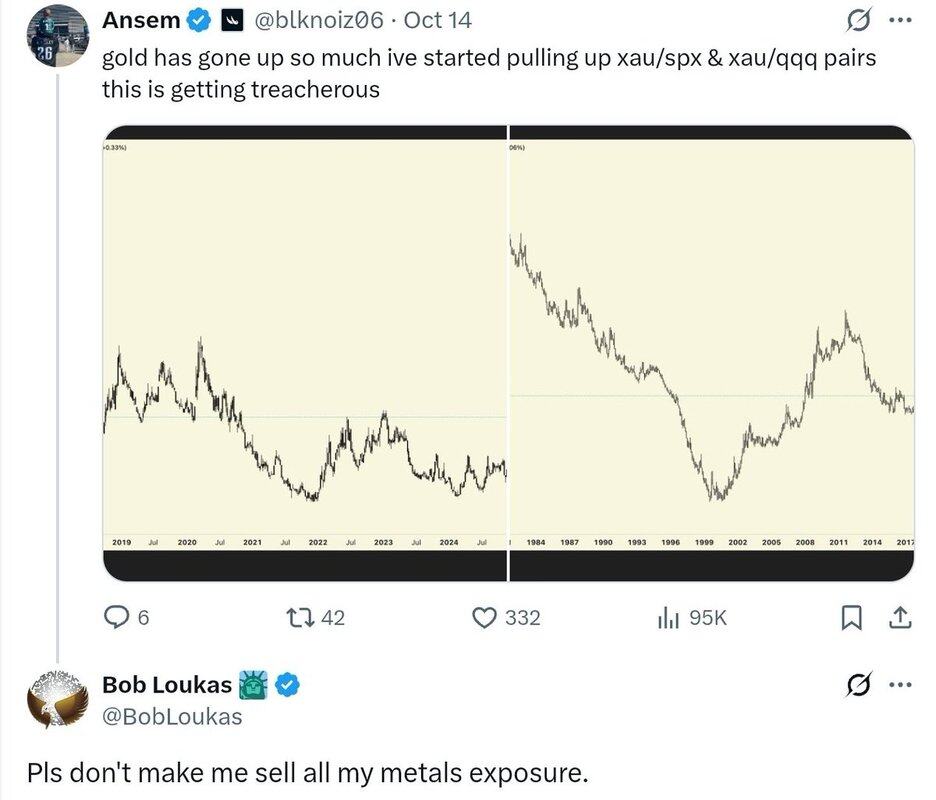
Task: Repost Ansem's tweet with 42 reposts
Action: (x=300, y=618)
